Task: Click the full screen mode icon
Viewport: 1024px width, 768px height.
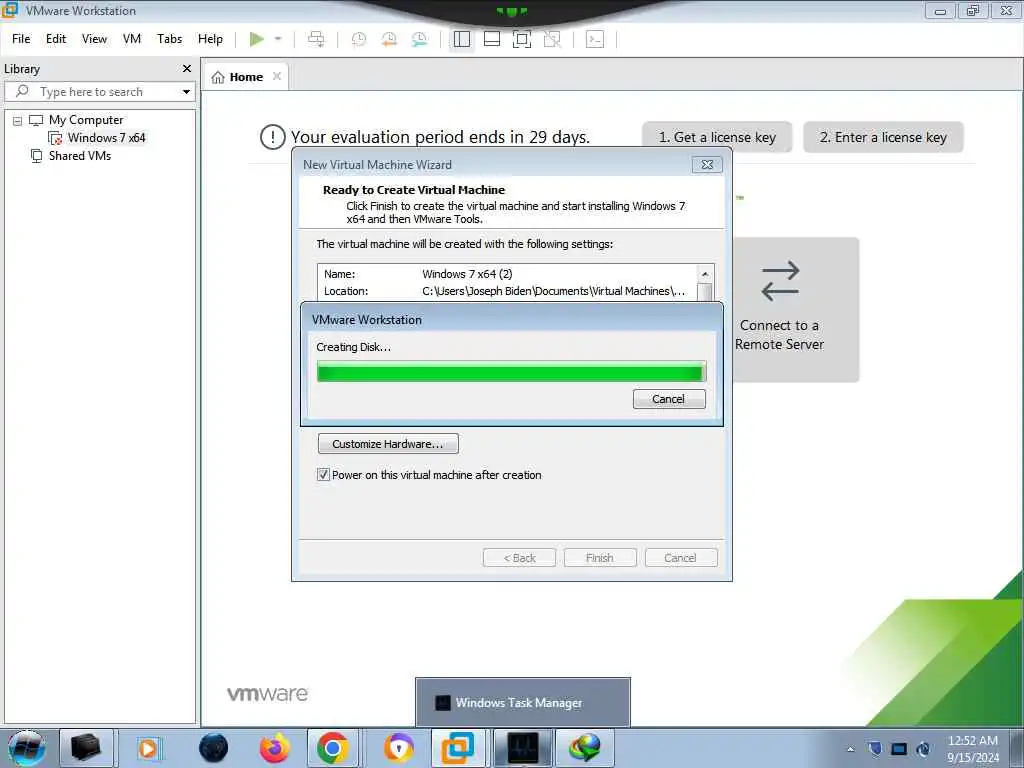Action: coord(522,39)
